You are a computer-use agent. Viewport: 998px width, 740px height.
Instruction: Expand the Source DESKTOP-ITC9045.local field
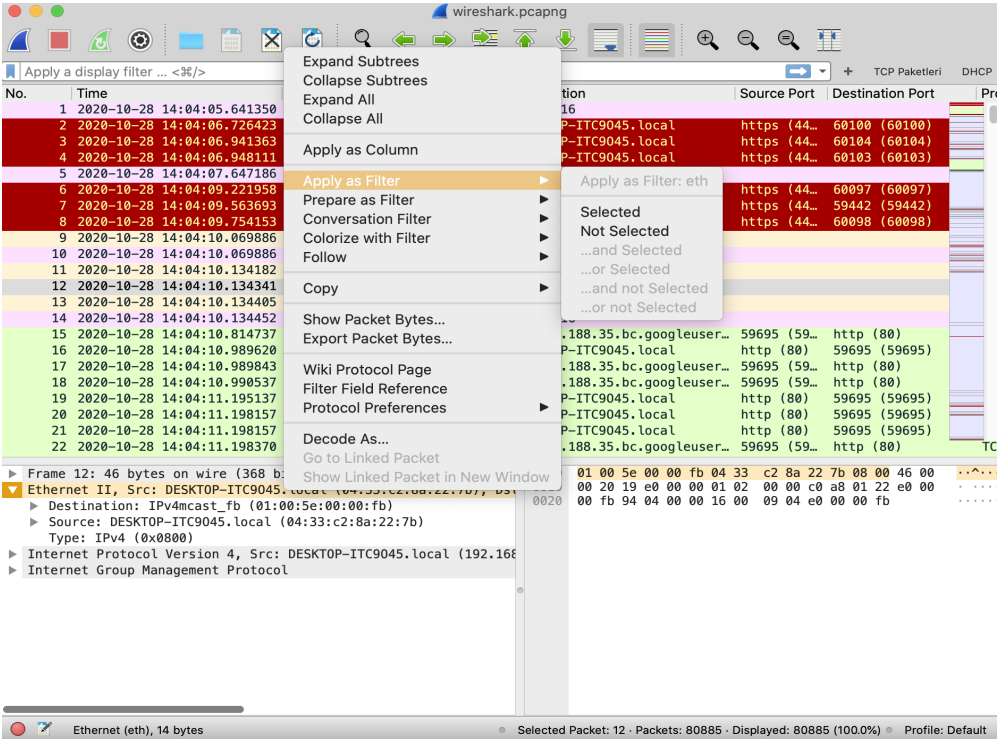(34, 522)
